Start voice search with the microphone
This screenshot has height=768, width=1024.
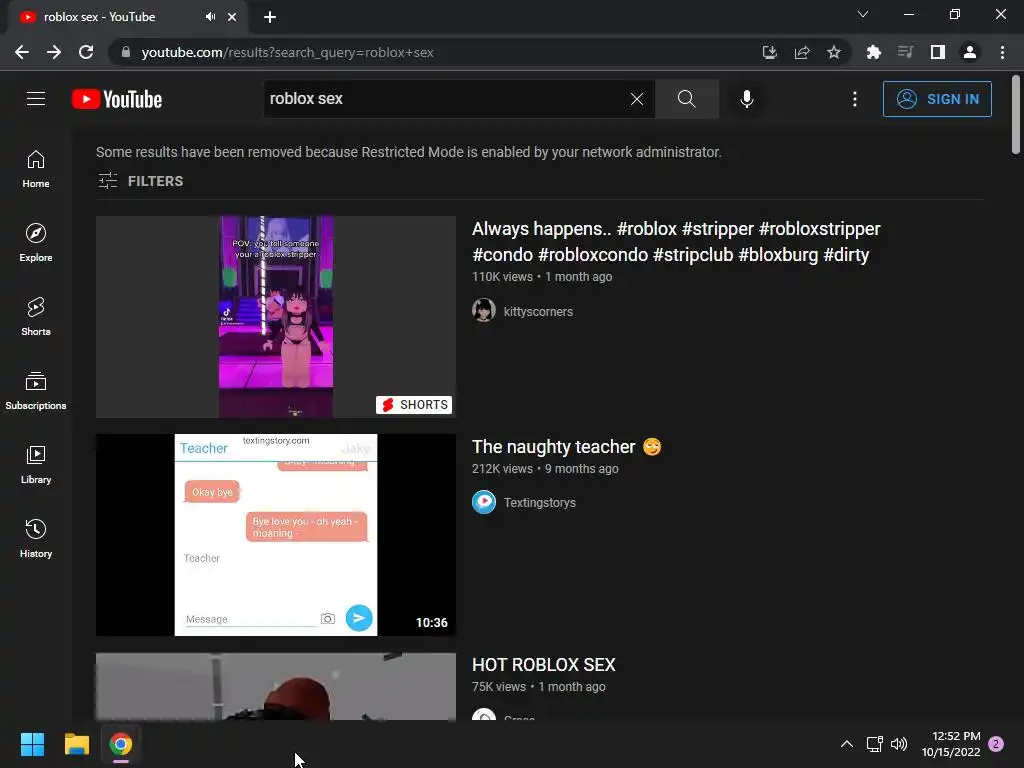point(746,99)
